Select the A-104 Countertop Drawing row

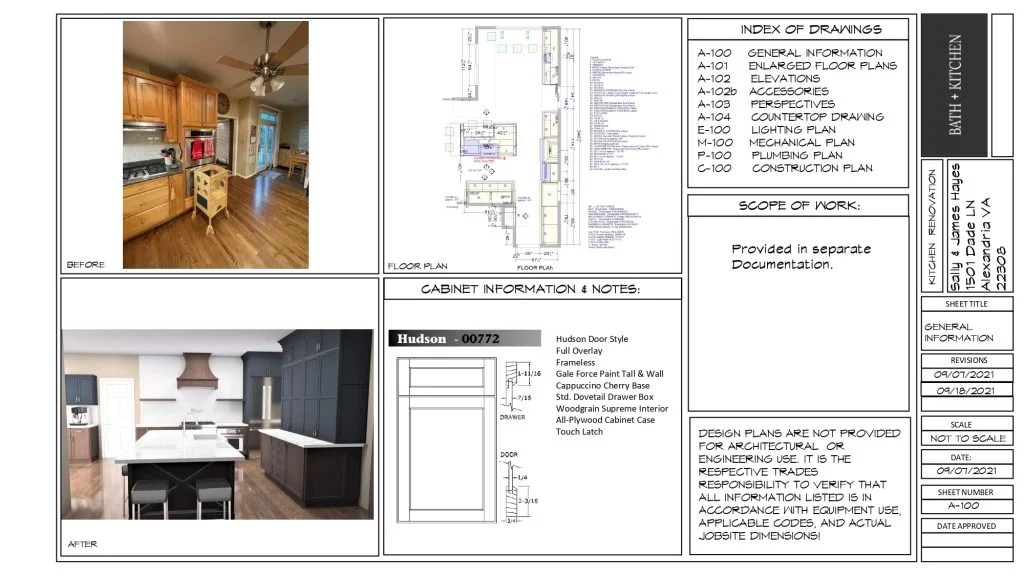click(790, 117)
